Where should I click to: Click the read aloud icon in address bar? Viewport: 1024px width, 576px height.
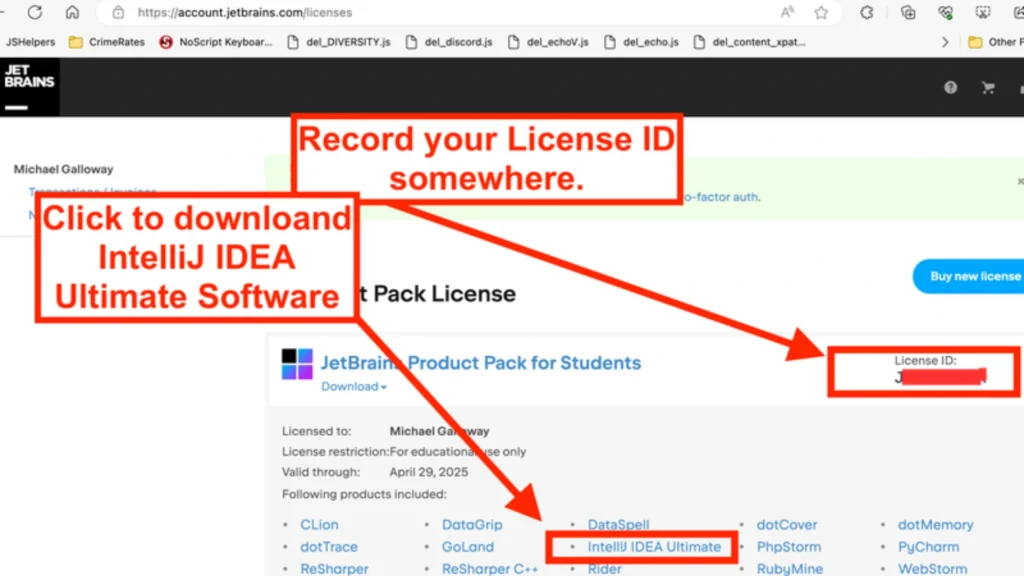787,13
